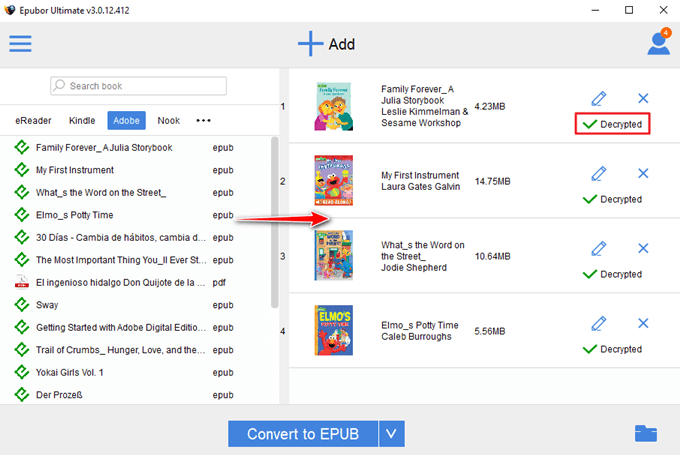Click the Search book field
This screenshot has width=680, height=455.
(x=138, y=85)
